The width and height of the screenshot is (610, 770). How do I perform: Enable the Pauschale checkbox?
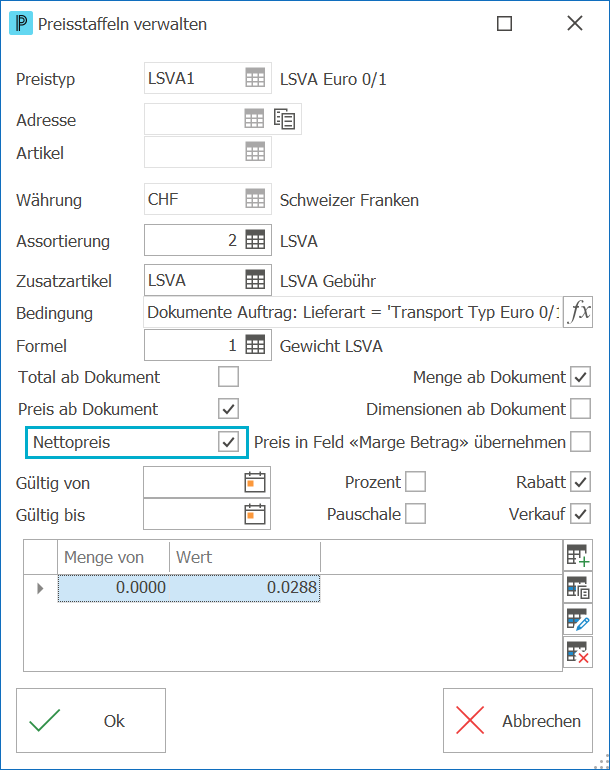416,514
